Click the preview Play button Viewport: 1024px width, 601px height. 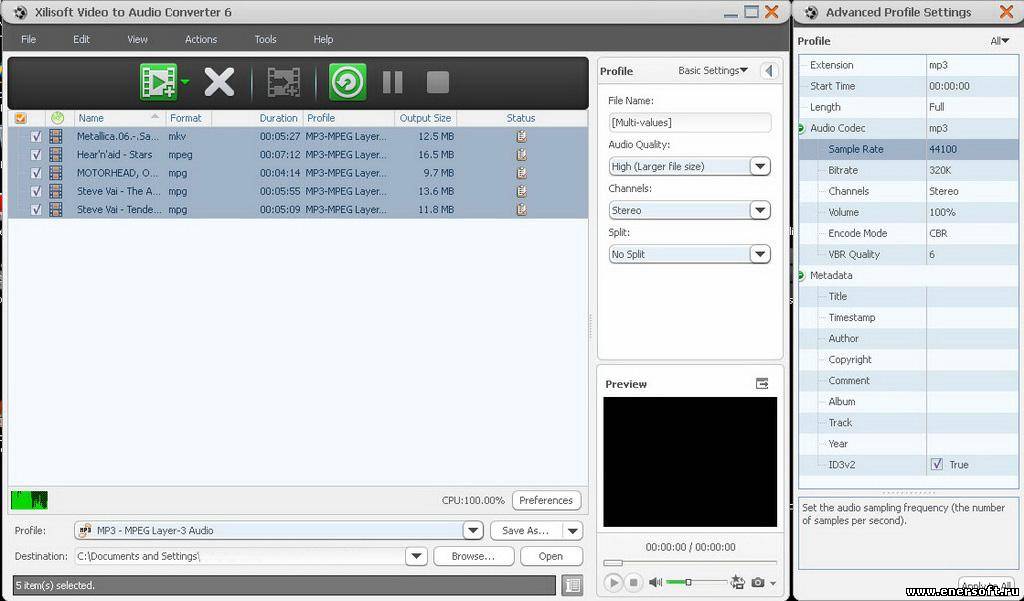pos(613,581)
